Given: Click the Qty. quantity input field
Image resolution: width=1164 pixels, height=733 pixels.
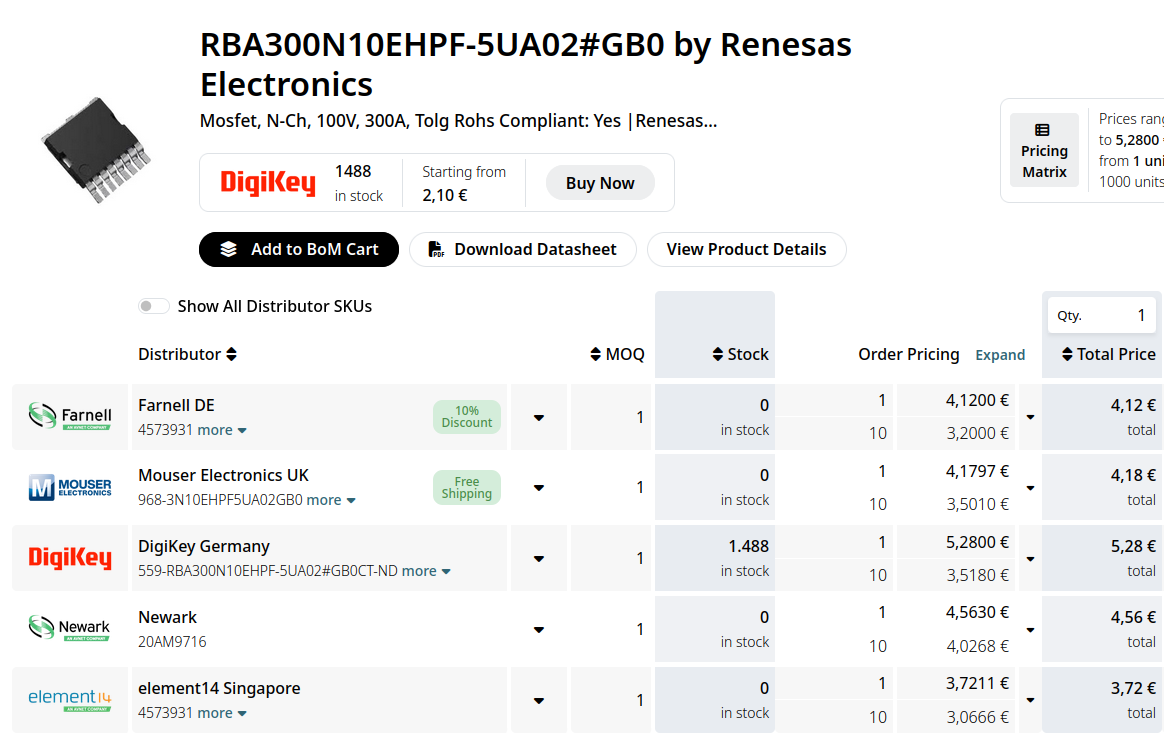Looking at the screenshot, I should [x=1102, y=315].
